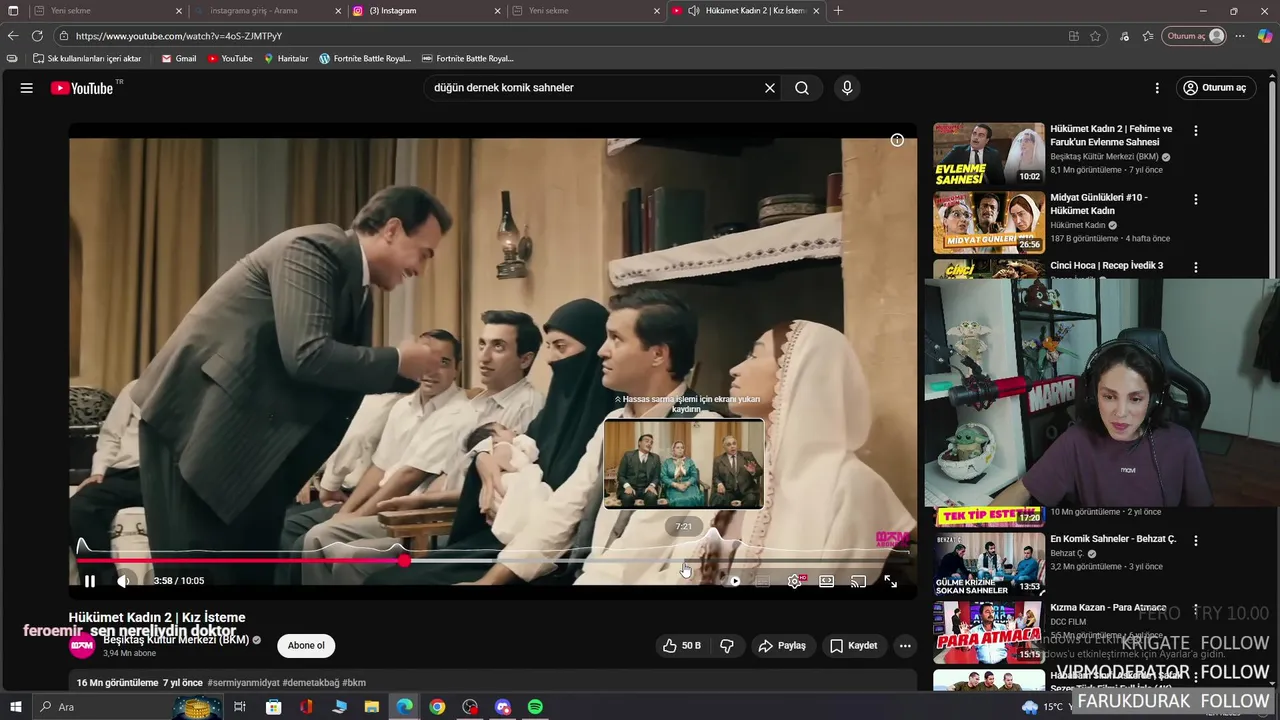Like the video showing 50 B
The image size is (1280, 720).
[x=681, y=646]
